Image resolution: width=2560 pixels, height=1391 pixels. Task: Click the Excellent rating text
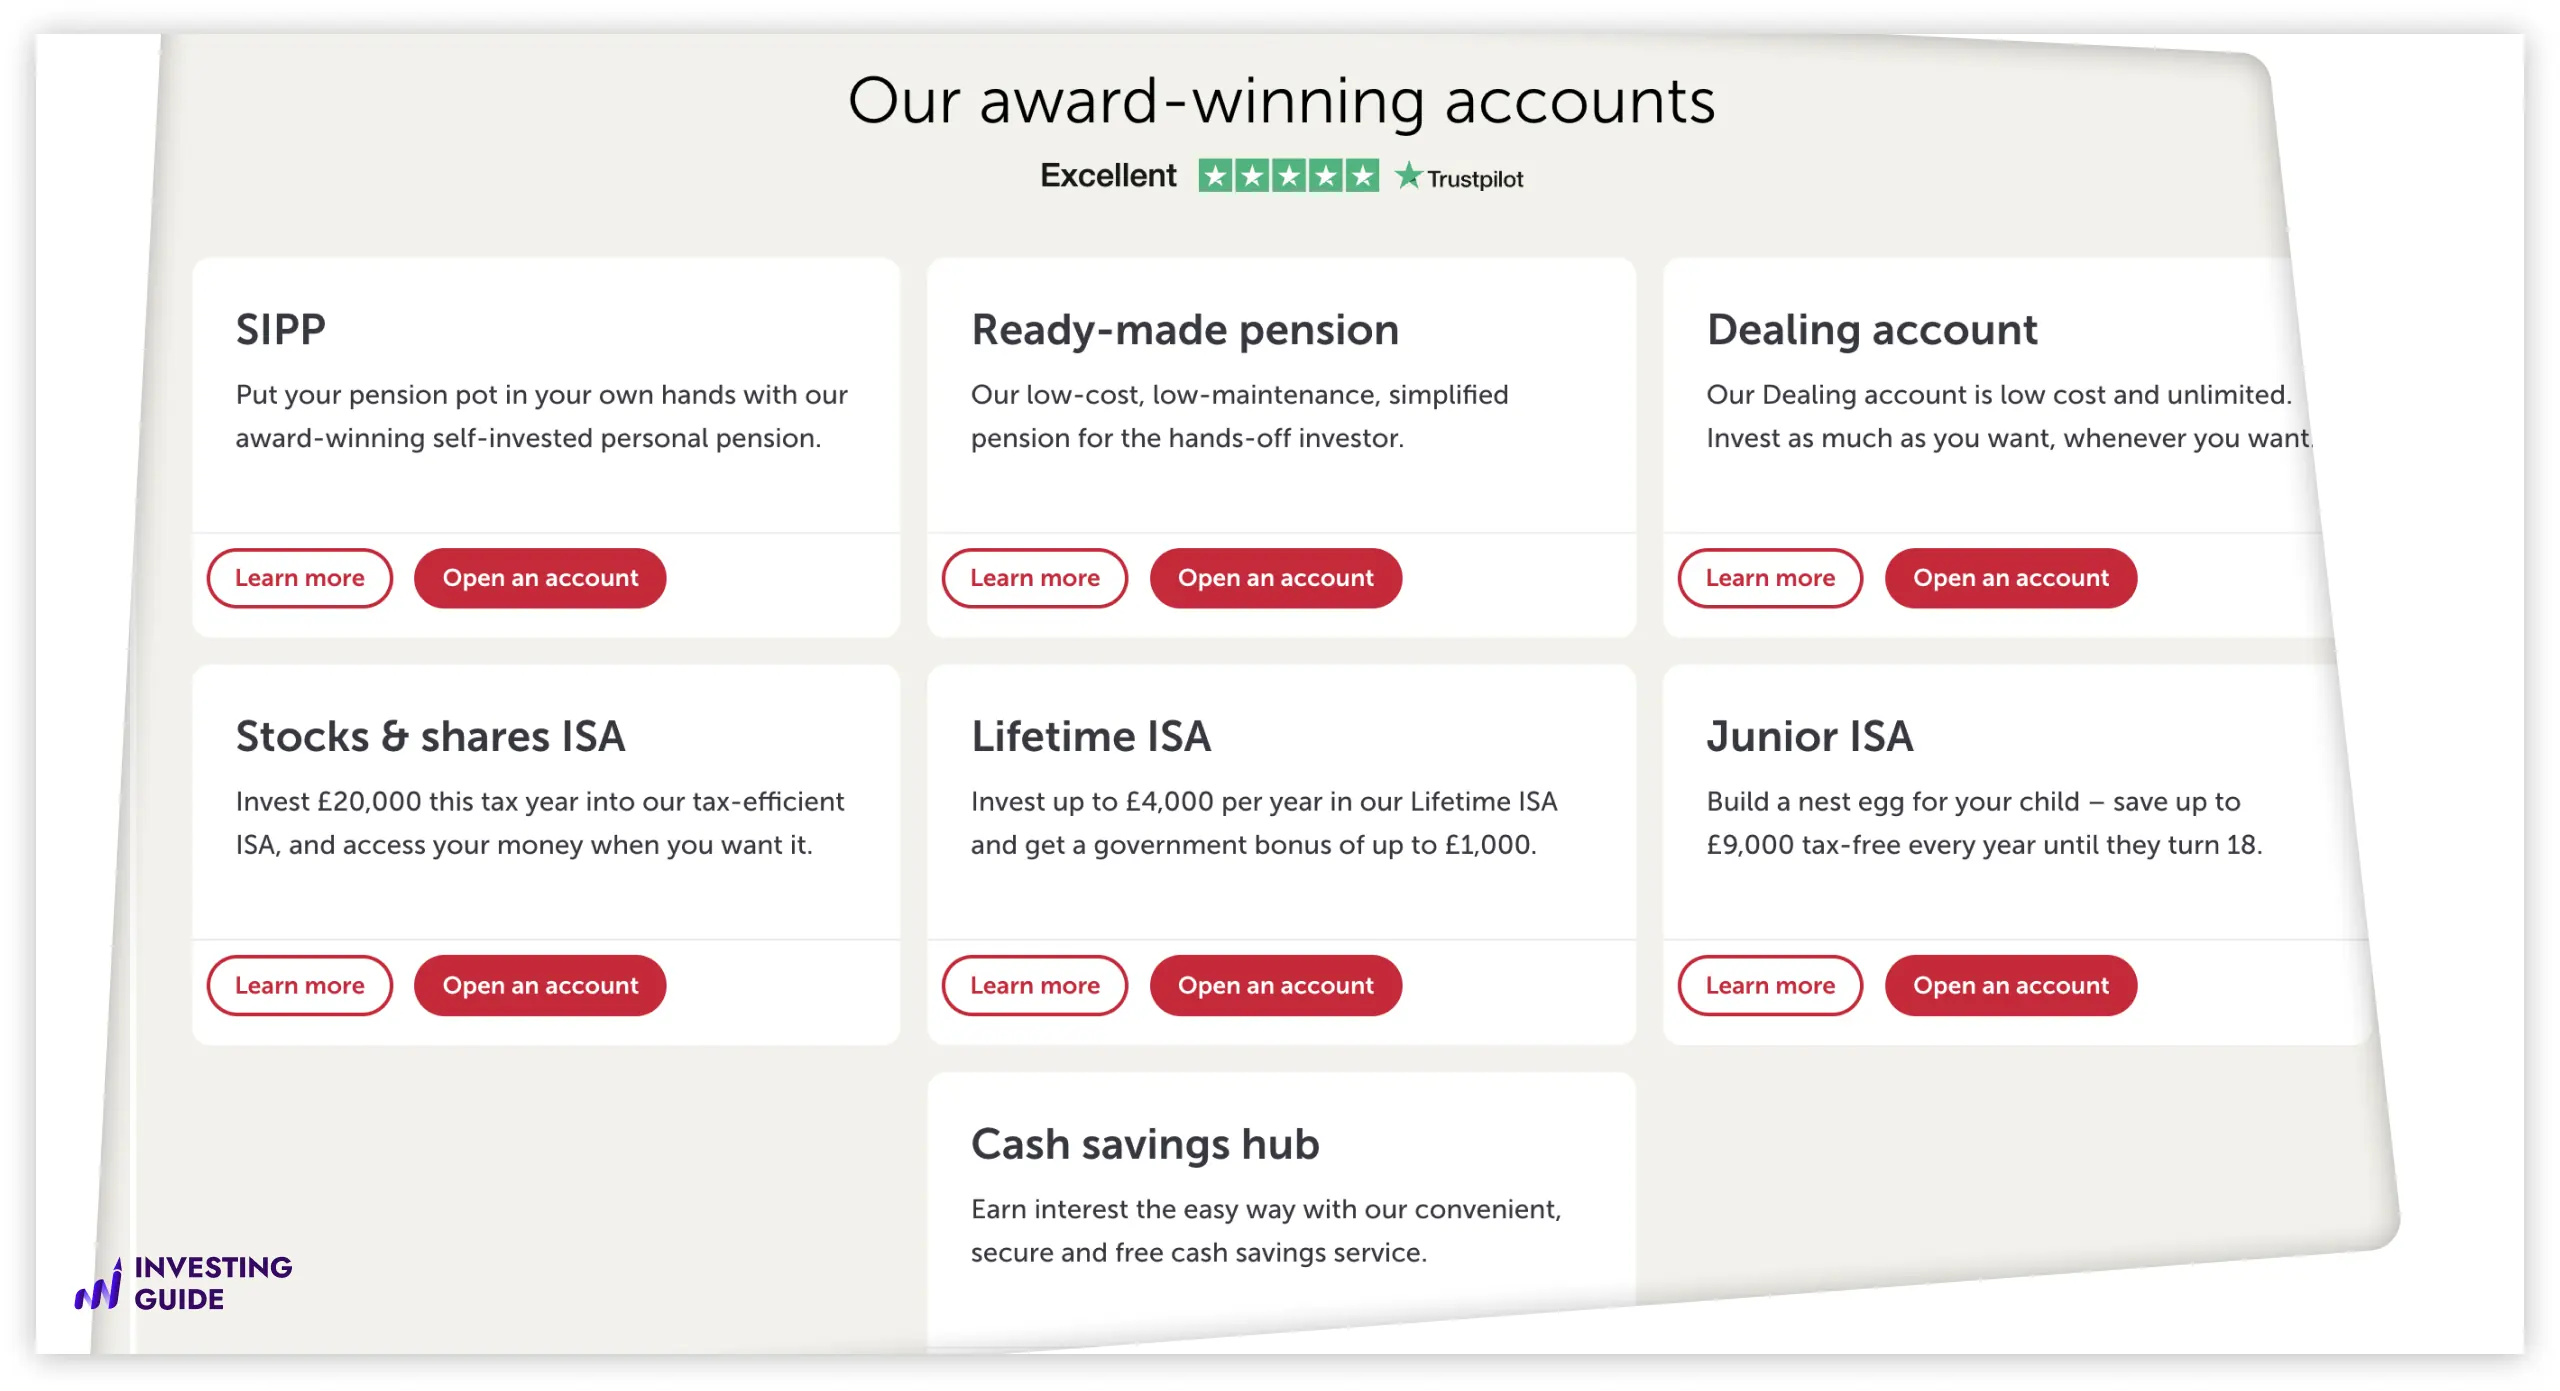pos(1108,176)
